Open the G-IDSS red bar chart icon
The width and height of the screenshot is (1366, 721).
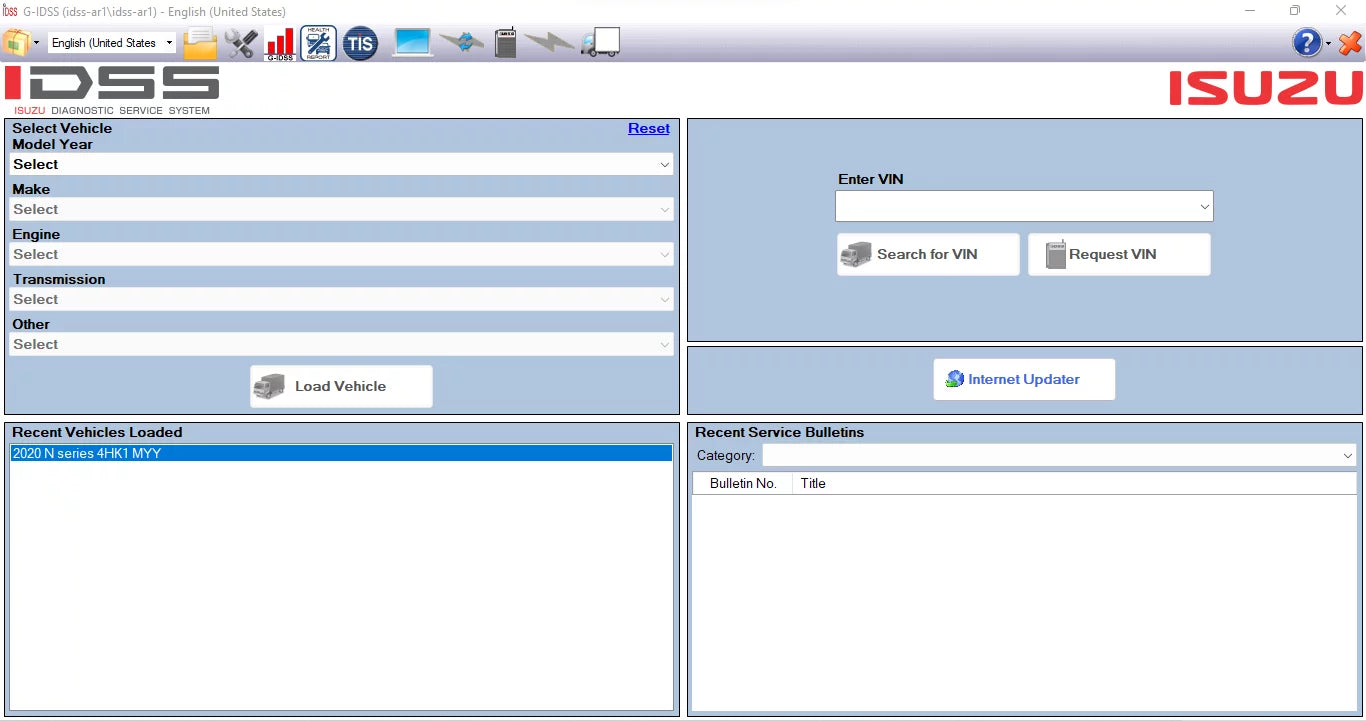coord(280,43)
